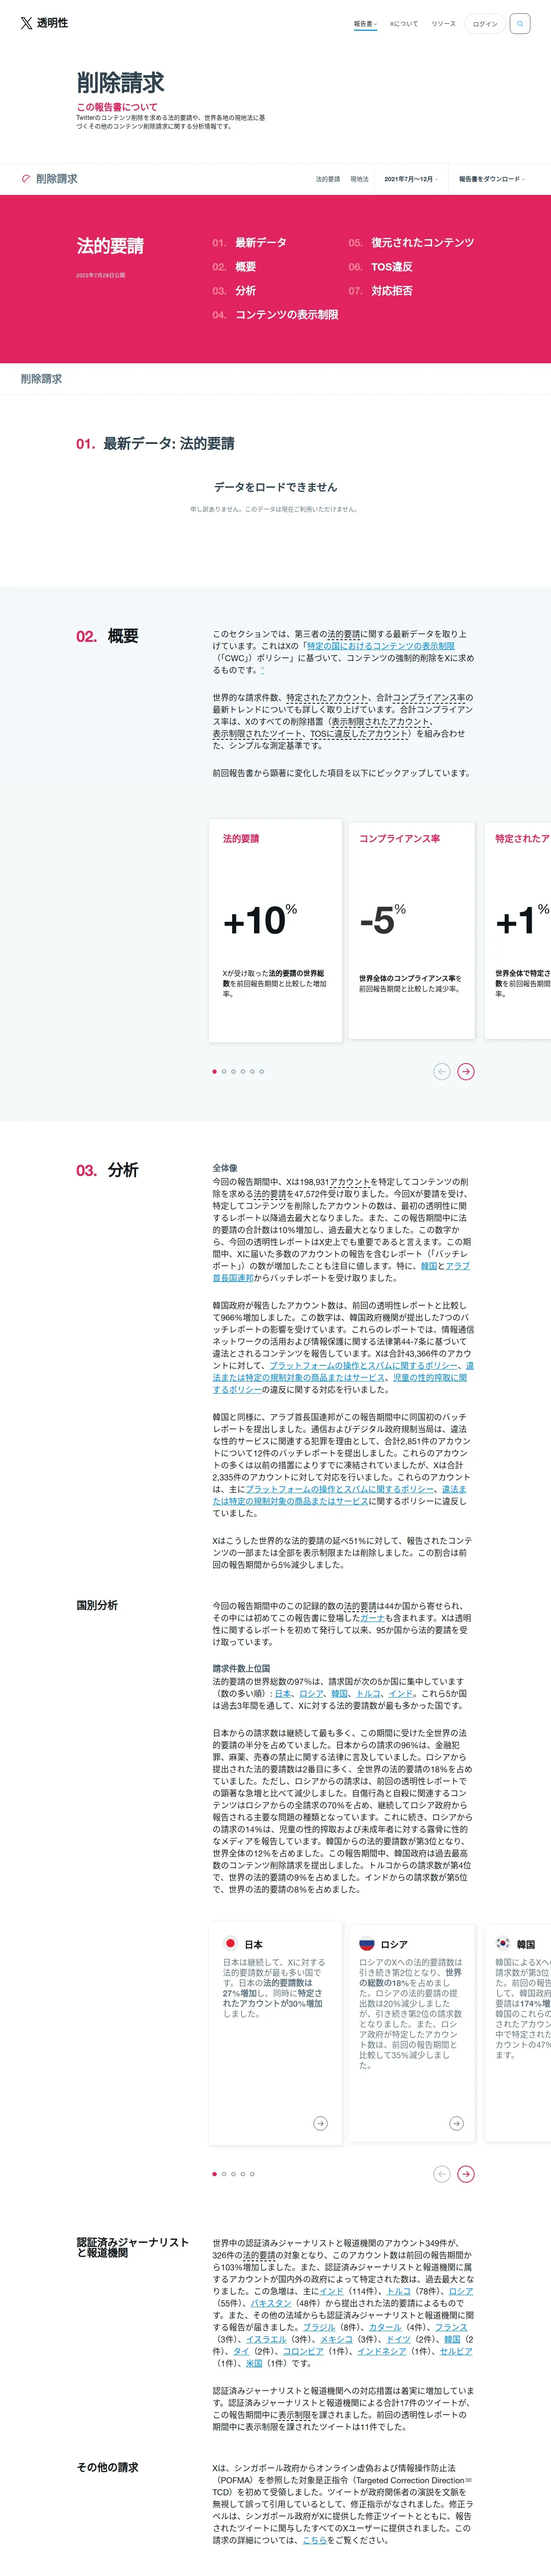Open the カタール link in journalists paragraph

pyautogui.click(x=385, y=2327)
